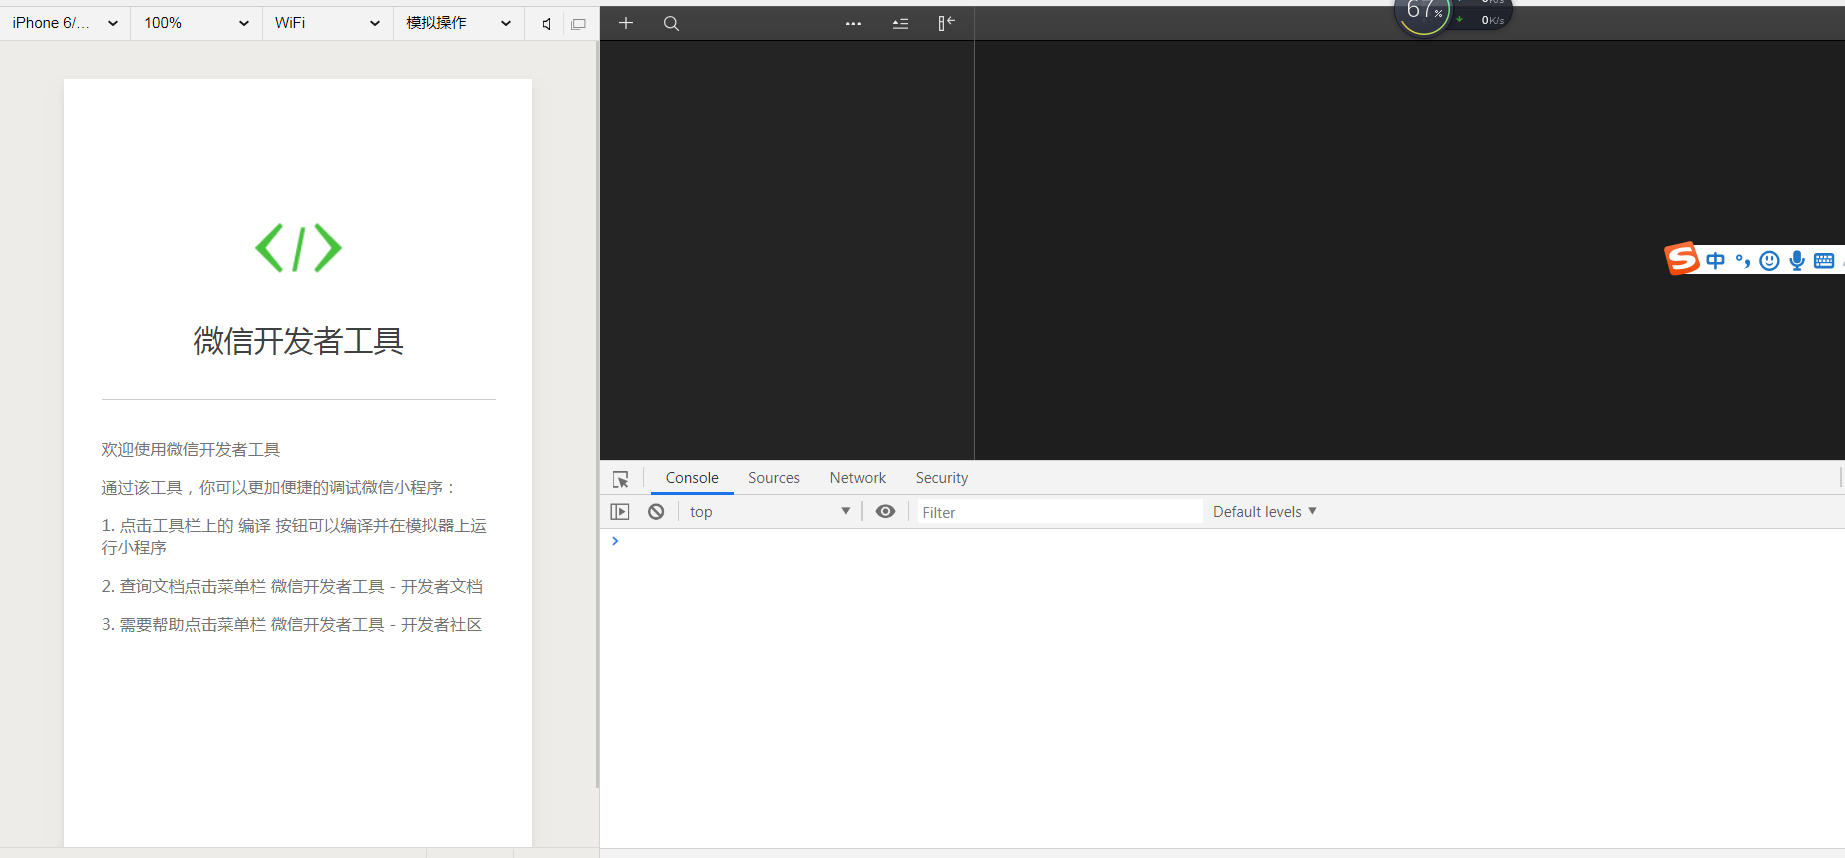
Task: Click the collapse list icon in editor toolbar
Action: (900, 24)
